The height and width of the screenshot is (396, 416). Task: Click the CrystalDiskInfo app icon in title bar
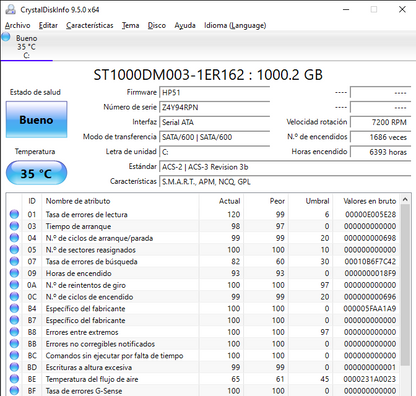tap(10, 9)
